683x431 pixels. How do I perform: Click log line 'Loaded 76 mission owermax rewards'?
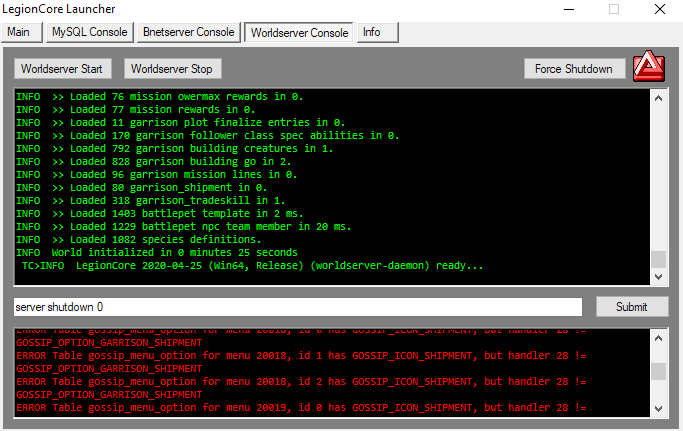(x=159, y=96)
